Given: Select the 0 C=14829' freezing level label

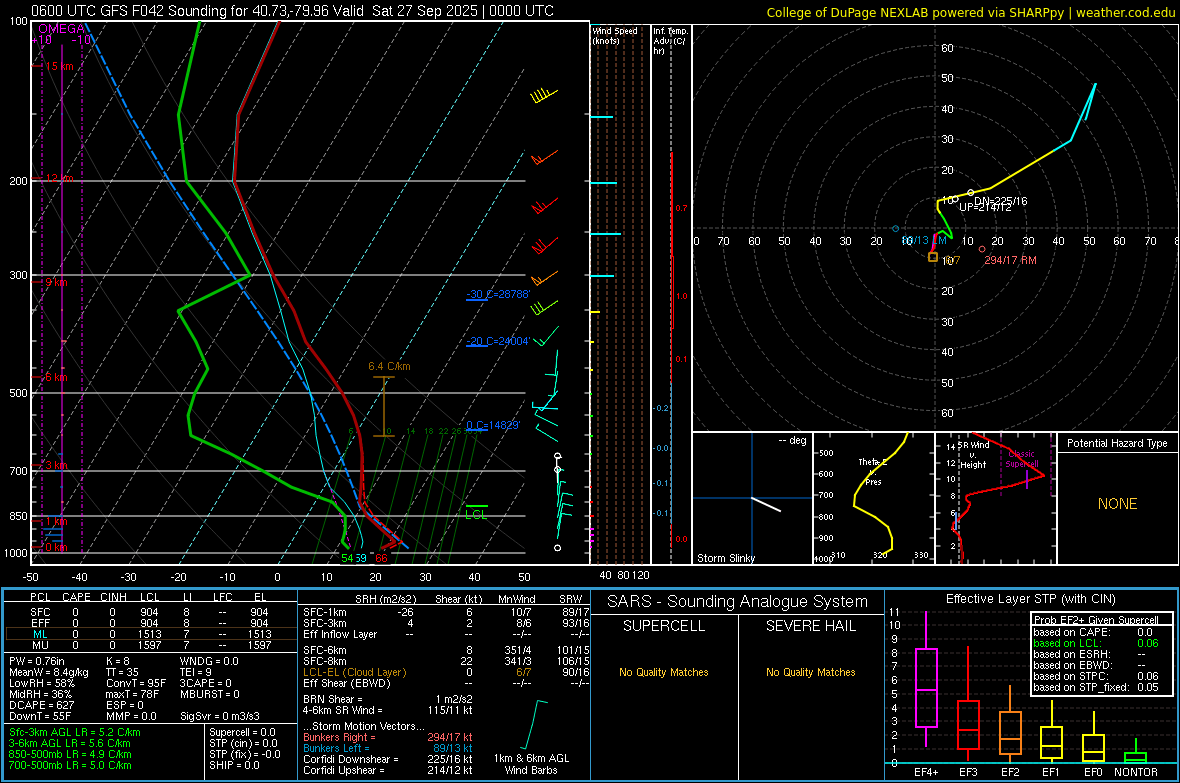Looking at the screenshot, I should point(493,425).
